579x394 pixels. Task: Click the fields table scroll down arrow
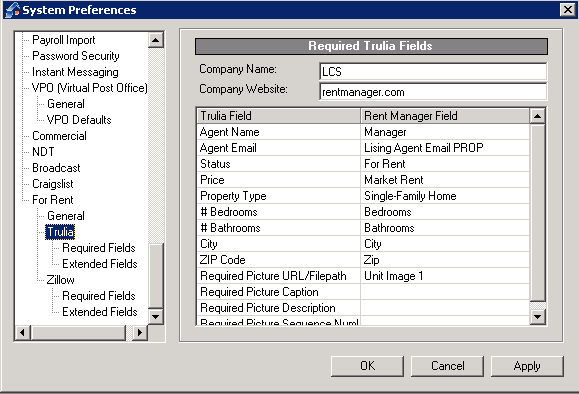pyautogui.click(x=538, y=317)
